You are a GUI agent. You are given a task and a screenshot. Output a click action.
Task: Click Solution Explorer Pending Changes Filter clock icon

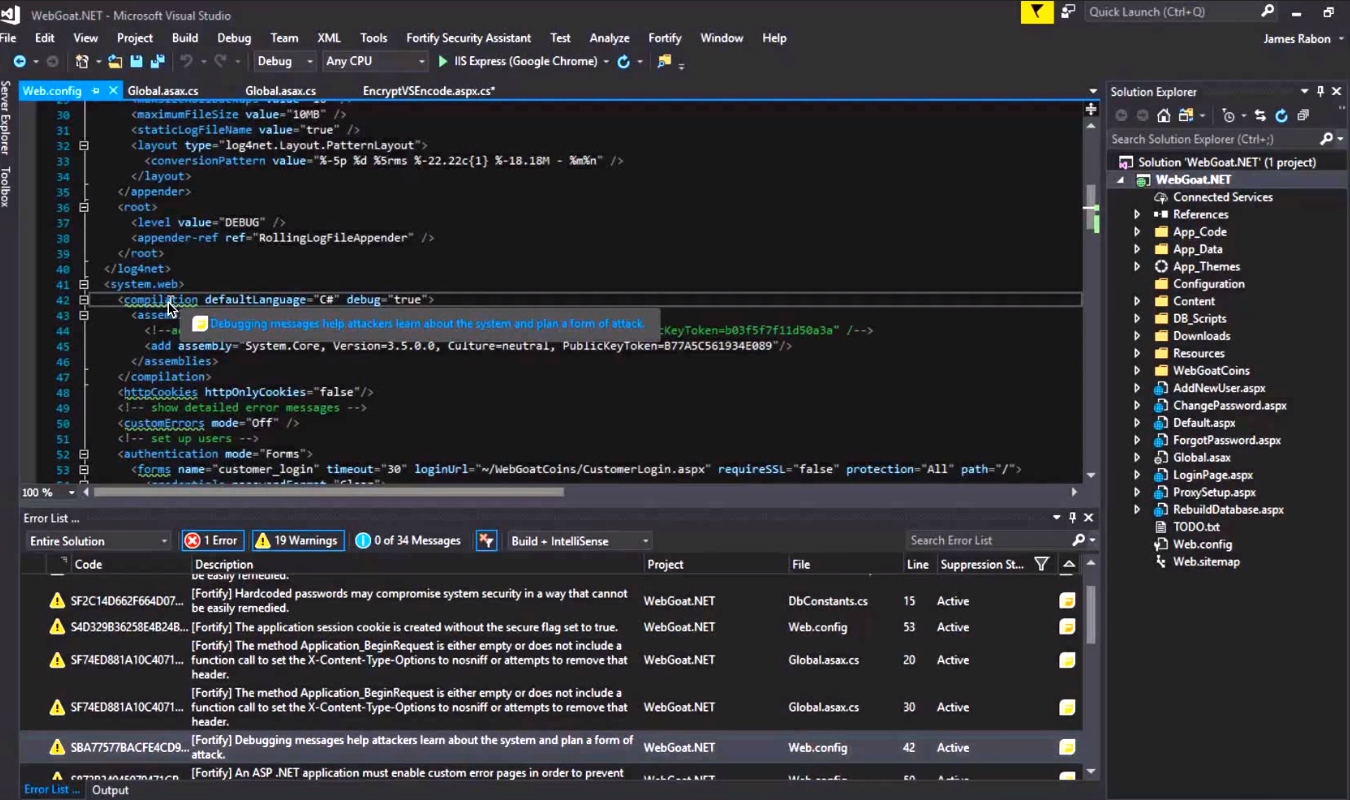click(x=1229, y=116)
